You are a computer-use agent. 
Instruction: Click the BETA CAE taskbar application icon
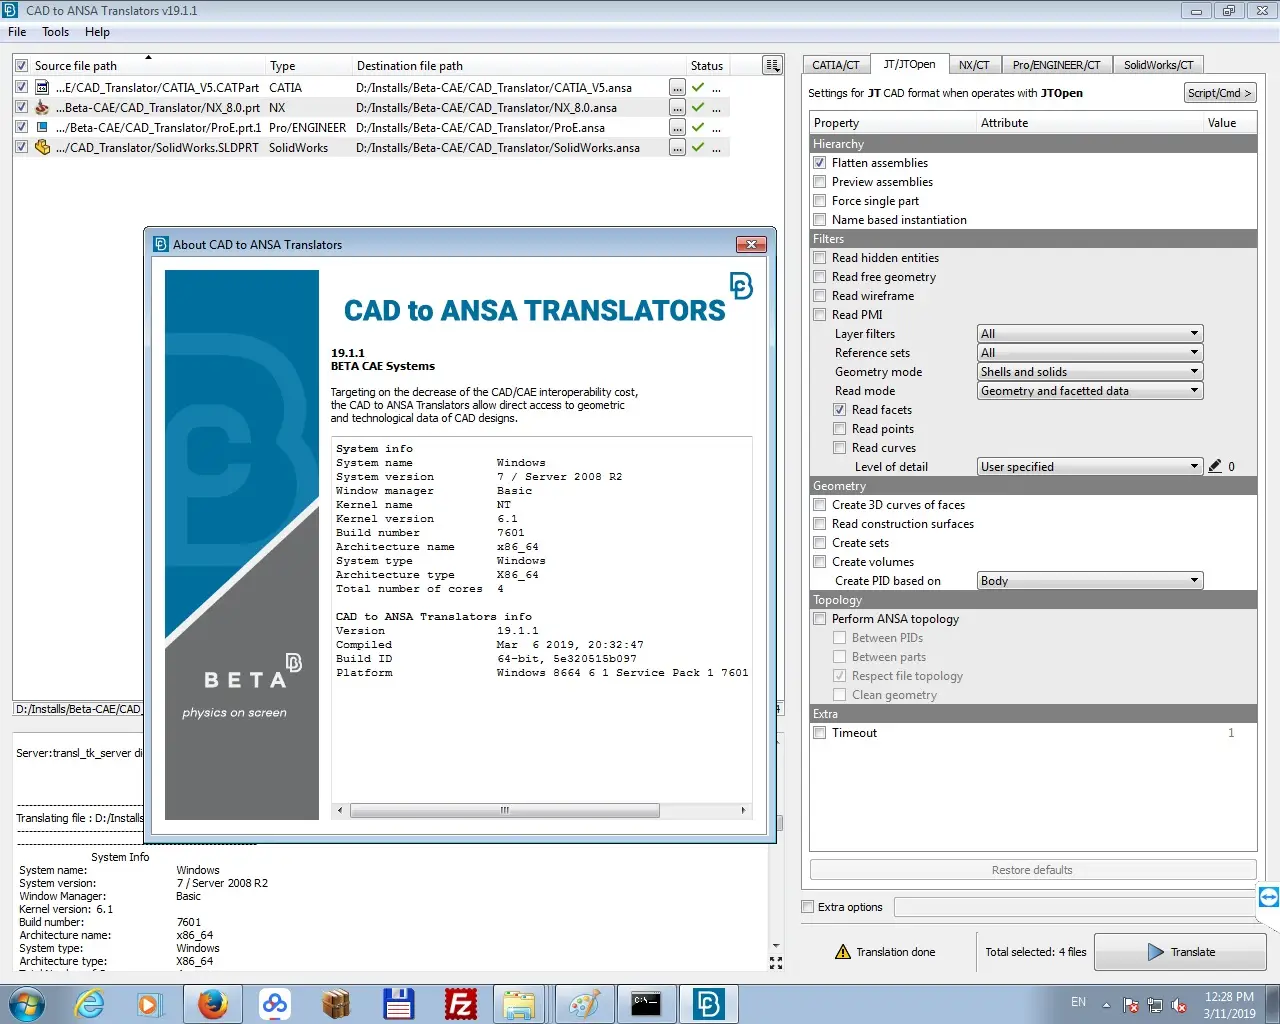coord(709,1004)
